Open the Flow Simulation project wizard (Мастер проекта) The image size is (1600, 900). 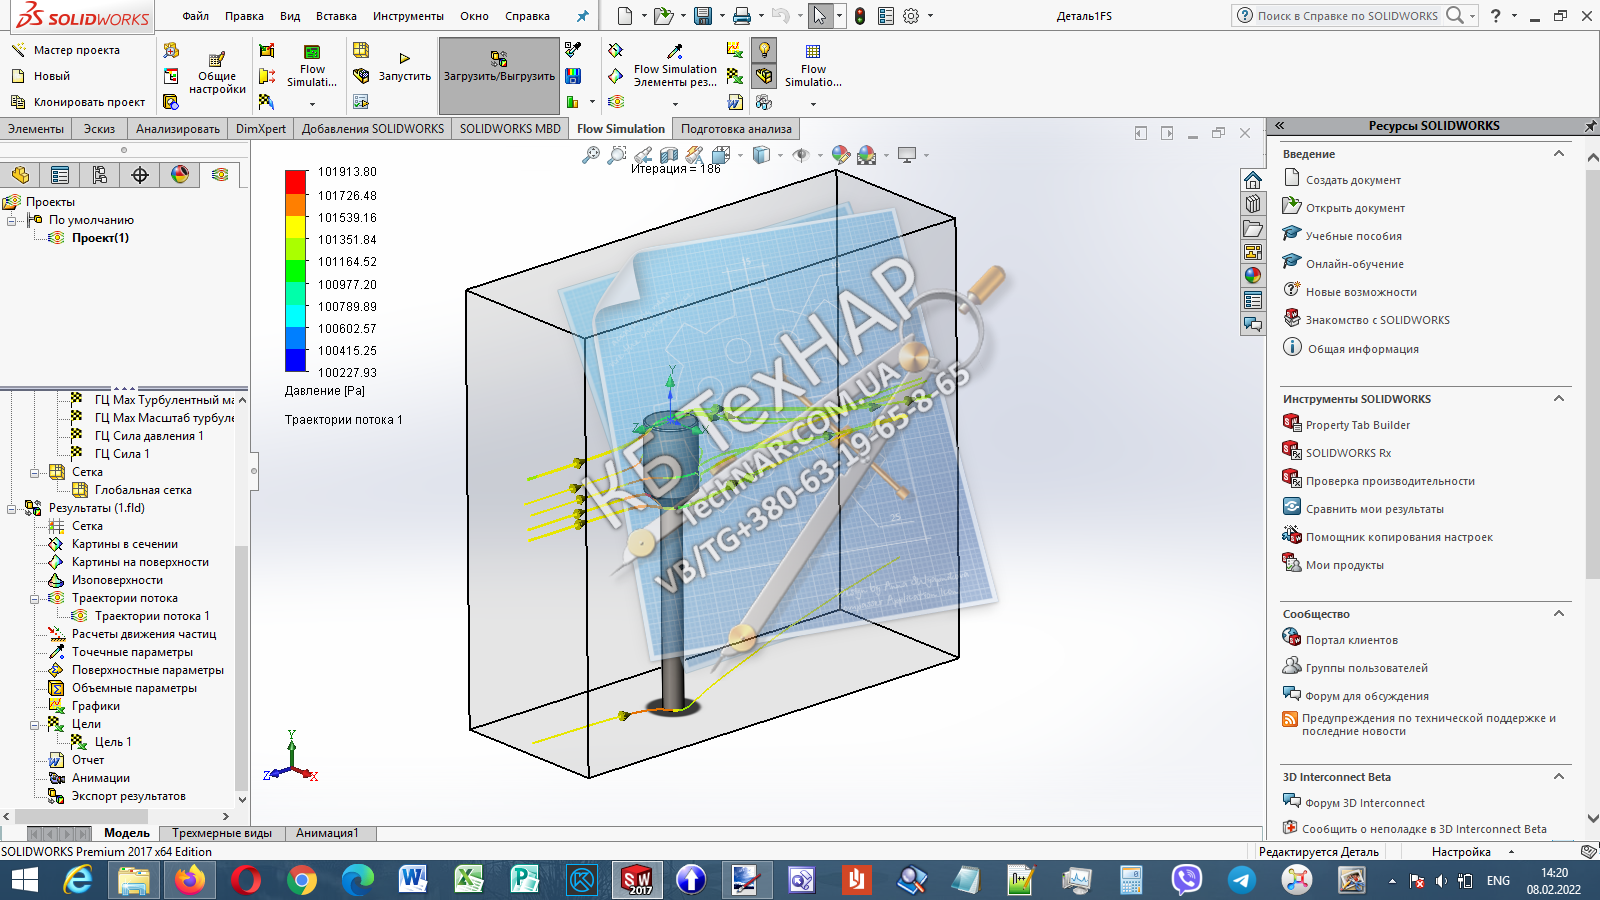click(66, 50)
